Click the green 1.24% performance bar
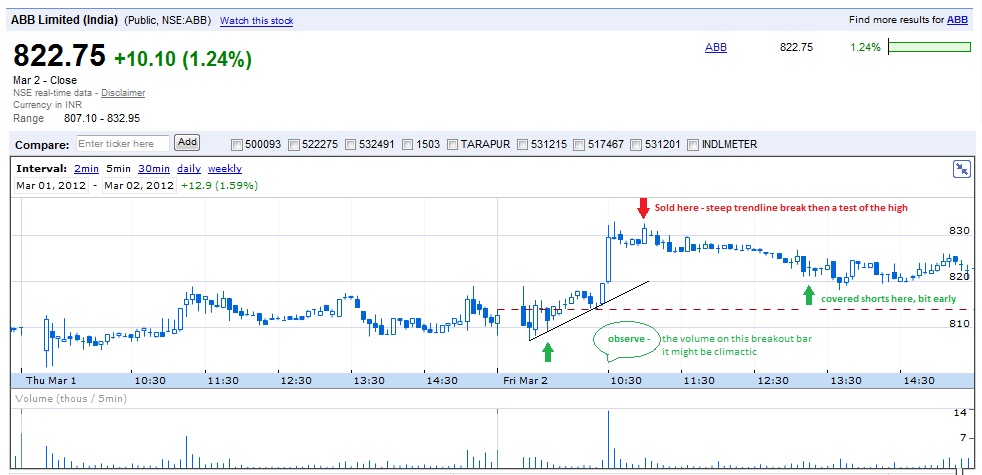Viewport: 982px width, 475px height. coord(930,47)
